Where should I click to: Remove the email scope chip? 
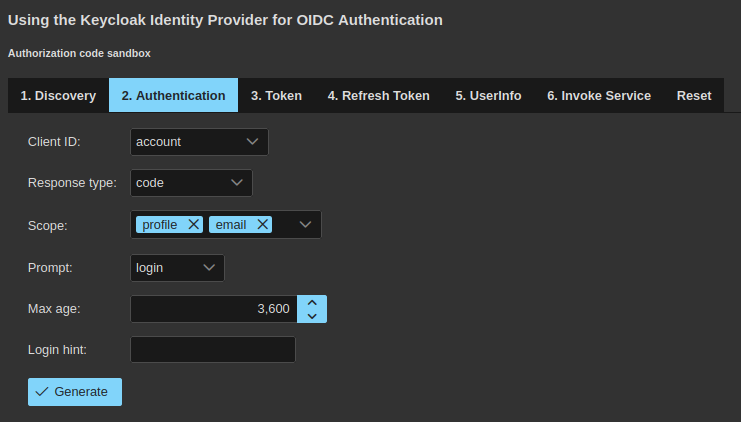263,224
